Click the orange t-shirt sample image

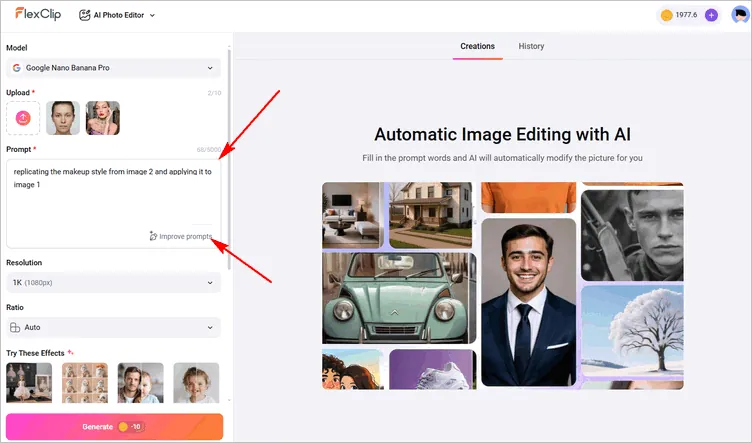[x=529, y=198]
